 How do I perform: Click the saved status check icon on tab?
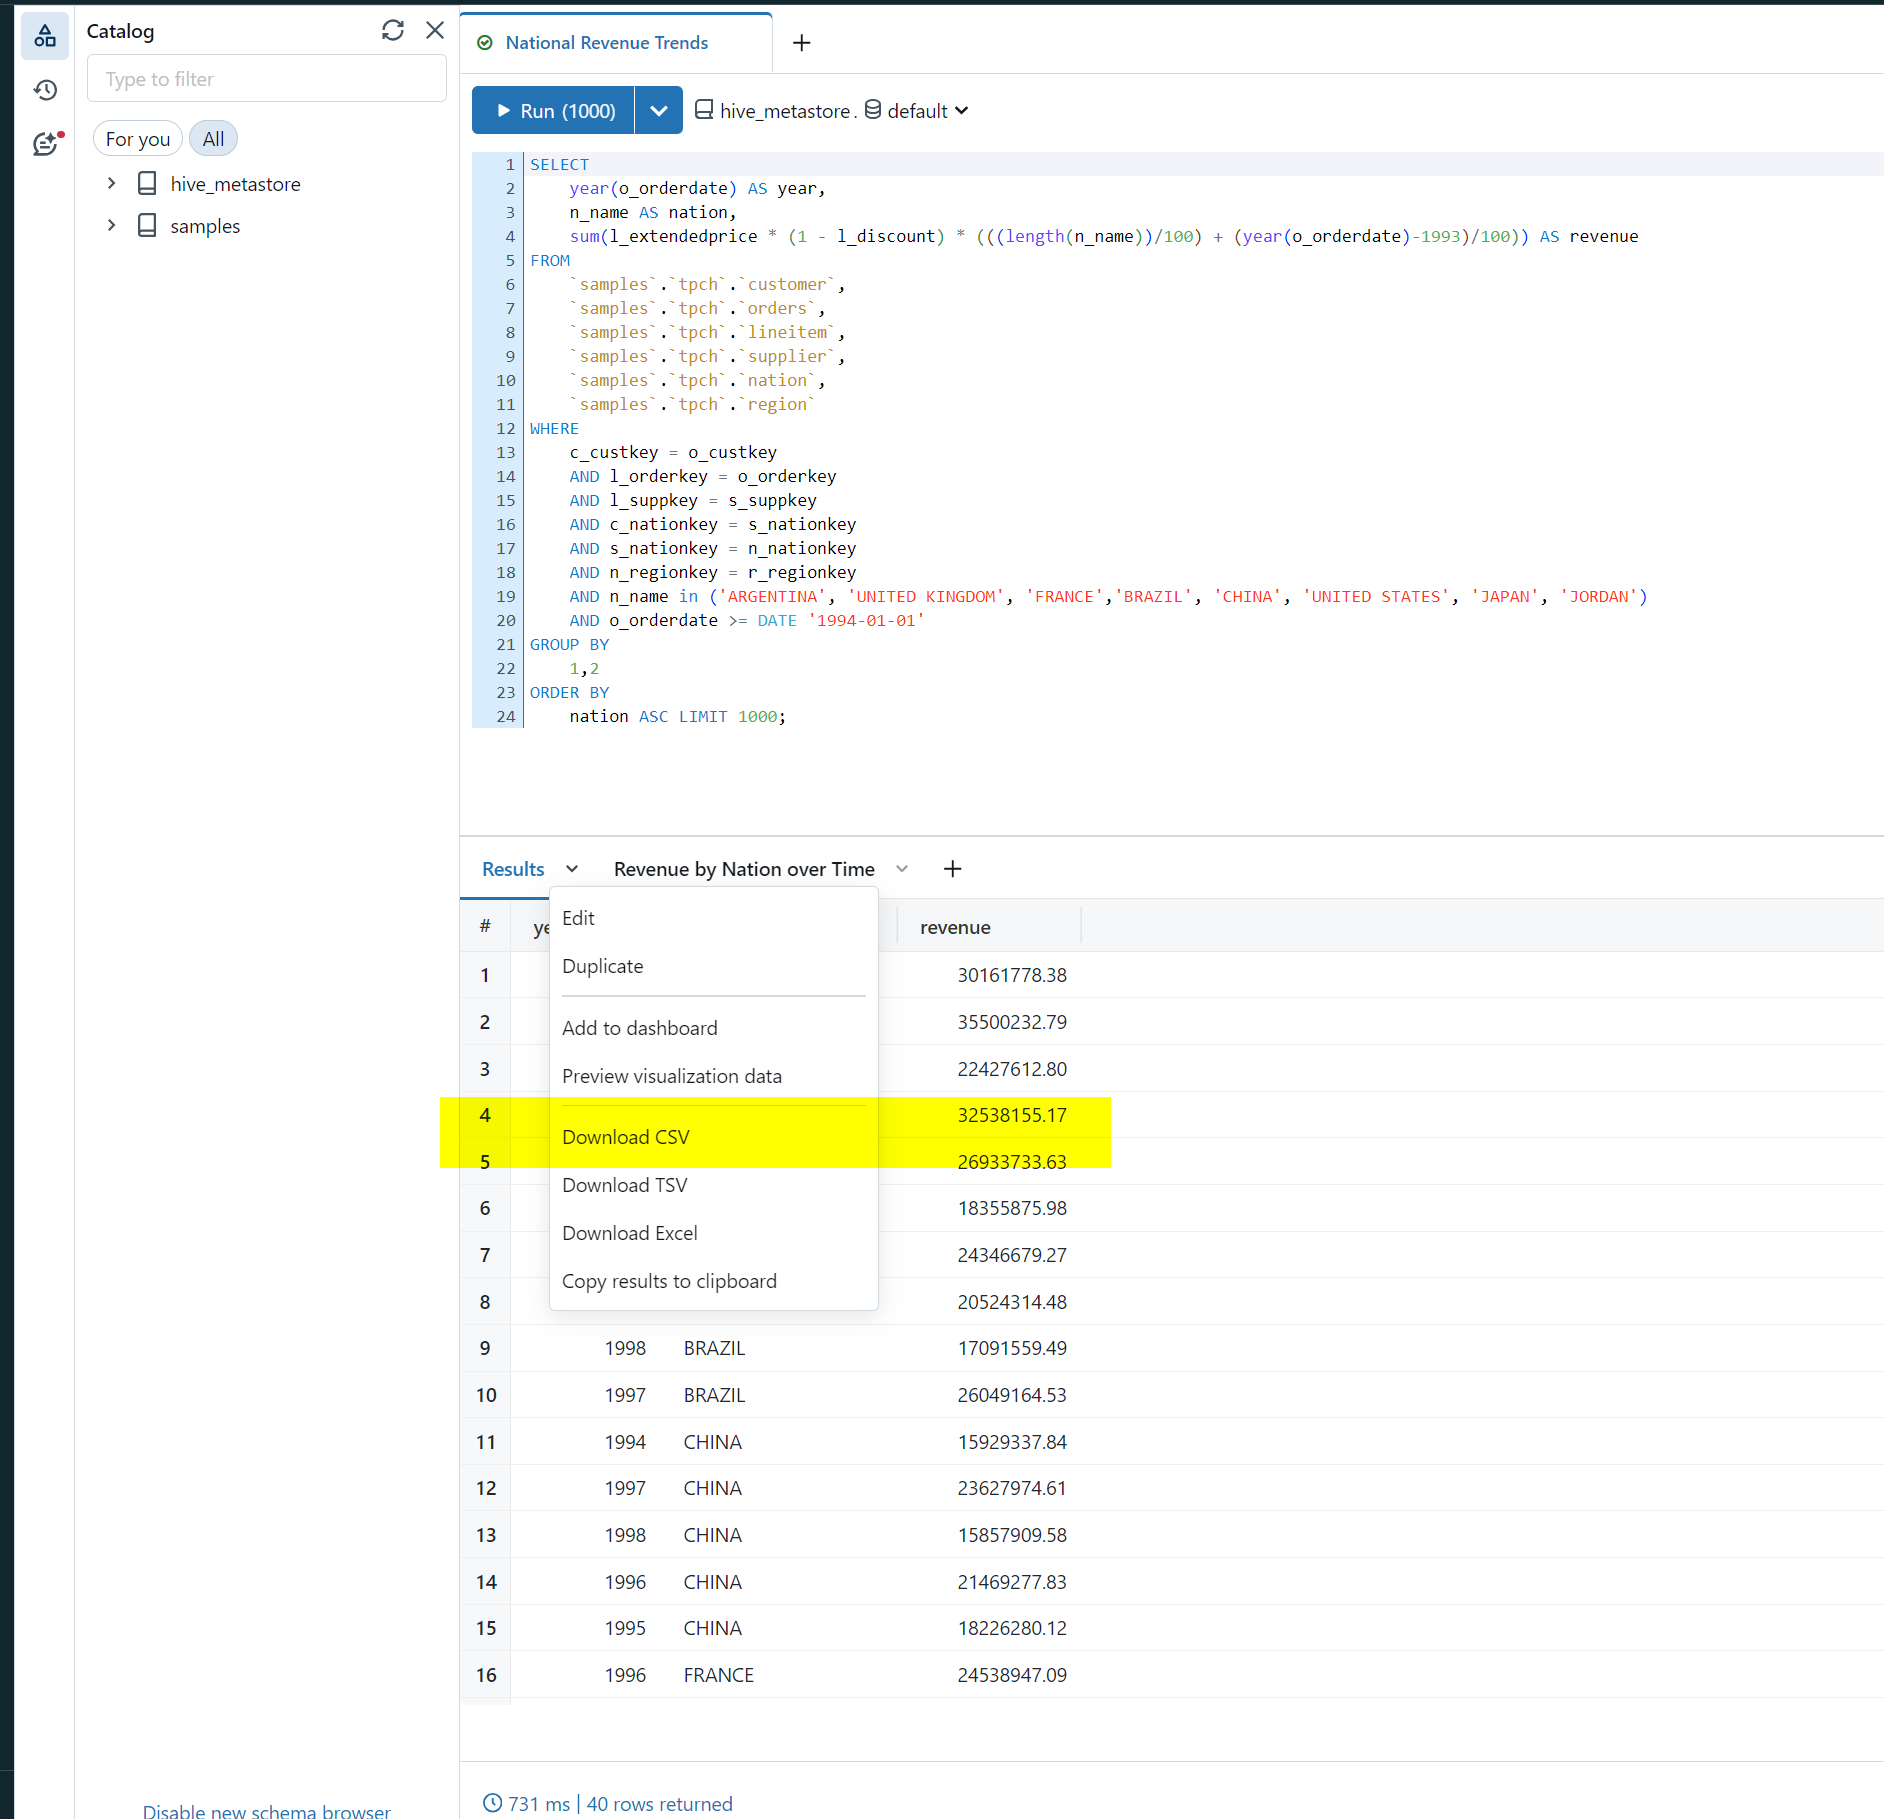pyautogui.click(x=485, y=43)
